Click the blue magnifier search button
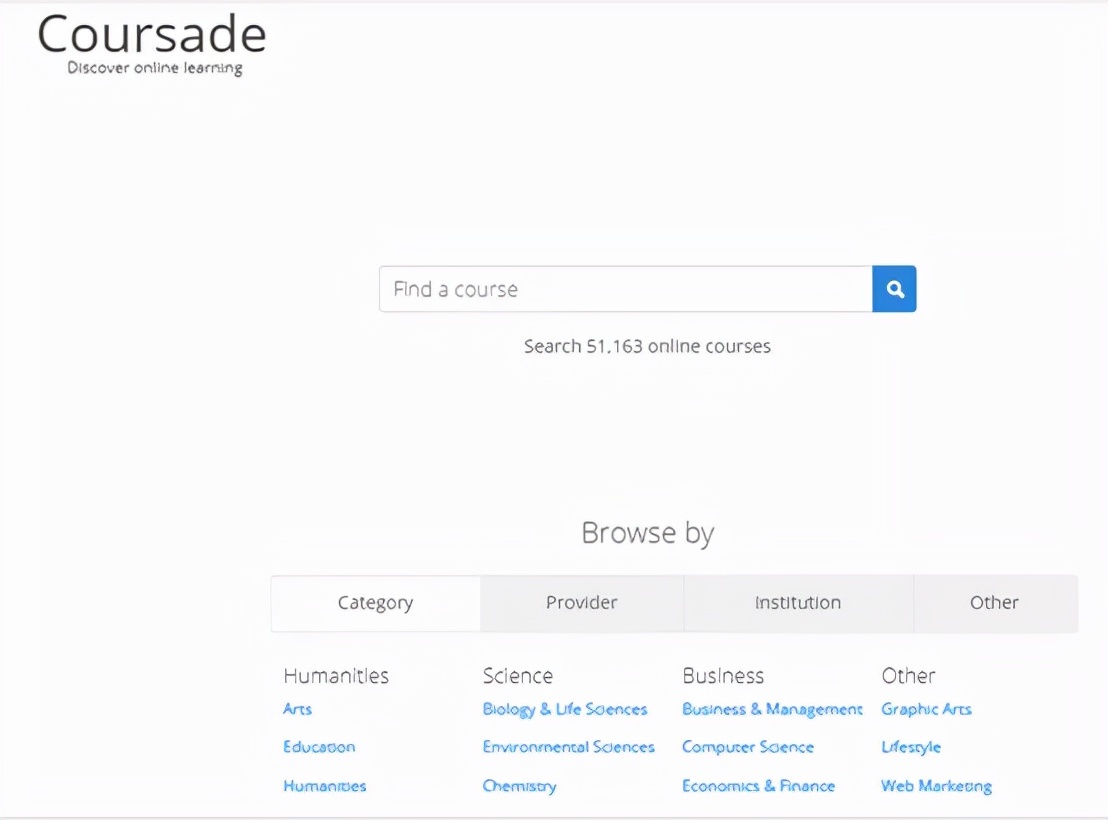 [894, 289]
